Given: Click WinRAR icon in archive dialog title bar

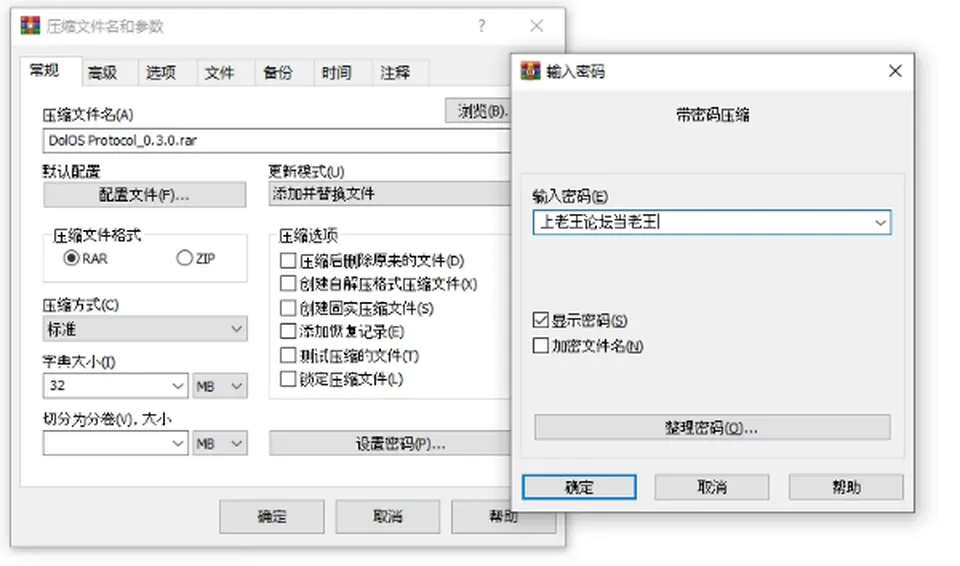Looking at the screenshot, I should (30, 26).
